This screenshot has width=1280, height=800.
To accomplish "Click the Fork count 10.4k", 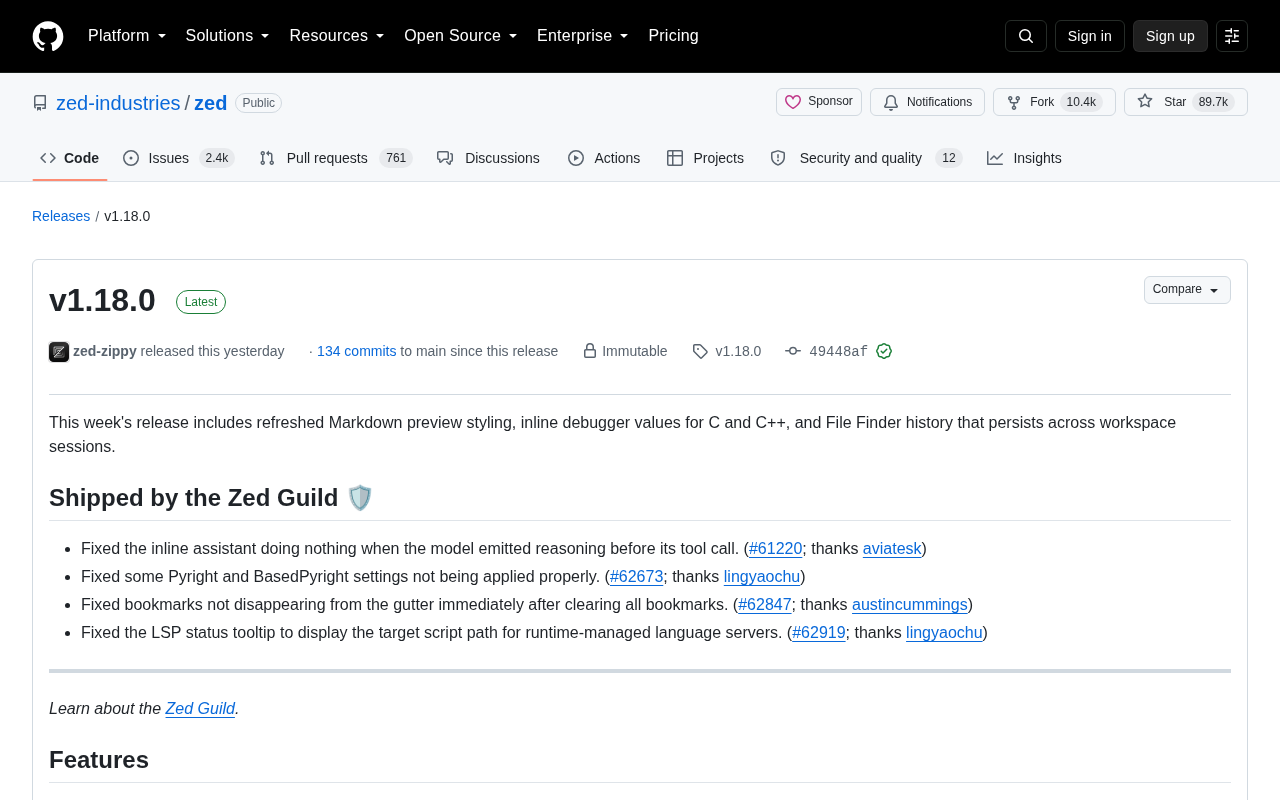I will (1081, 102).
